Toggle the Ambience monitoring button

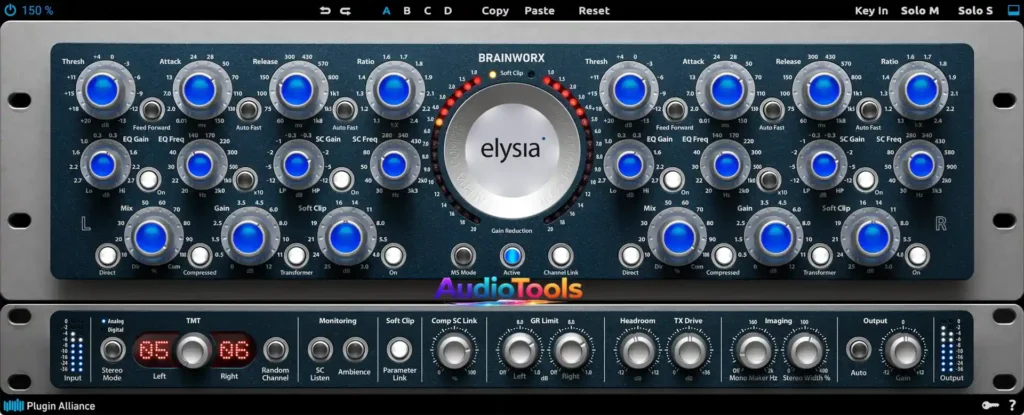pyautogui.click(x=355, y=350)
